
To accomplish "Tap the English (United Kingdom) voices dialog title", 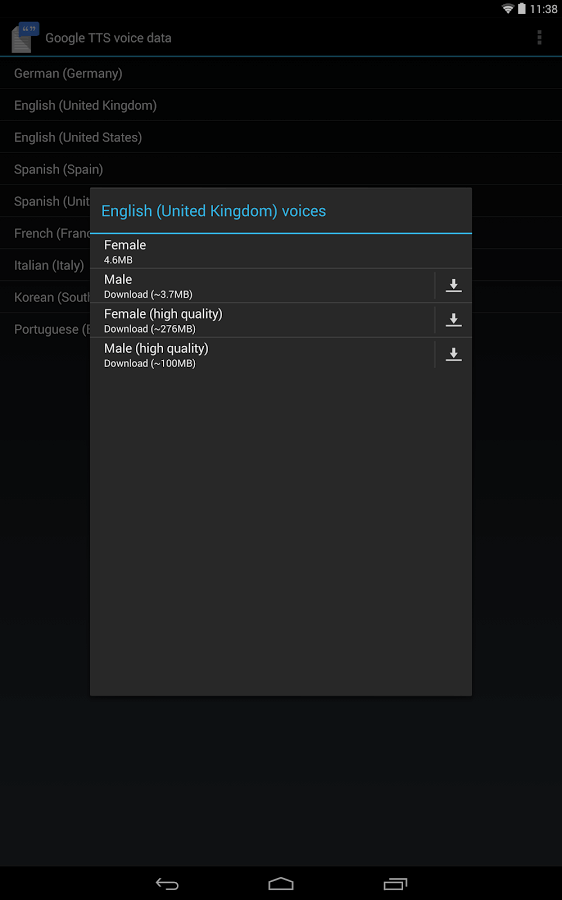I will [x=214, y=211].
